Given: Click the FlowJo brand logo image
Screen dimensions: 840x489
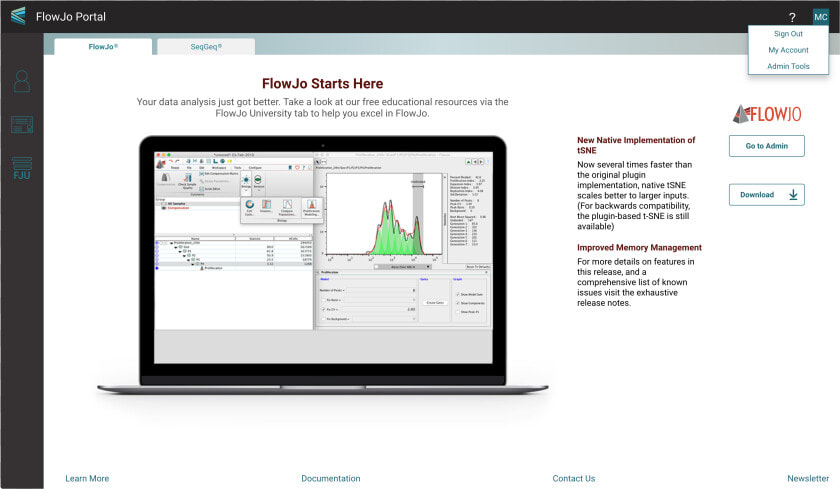Looking at the screenshot, I should pyautogui.click(x=767, y=114).
